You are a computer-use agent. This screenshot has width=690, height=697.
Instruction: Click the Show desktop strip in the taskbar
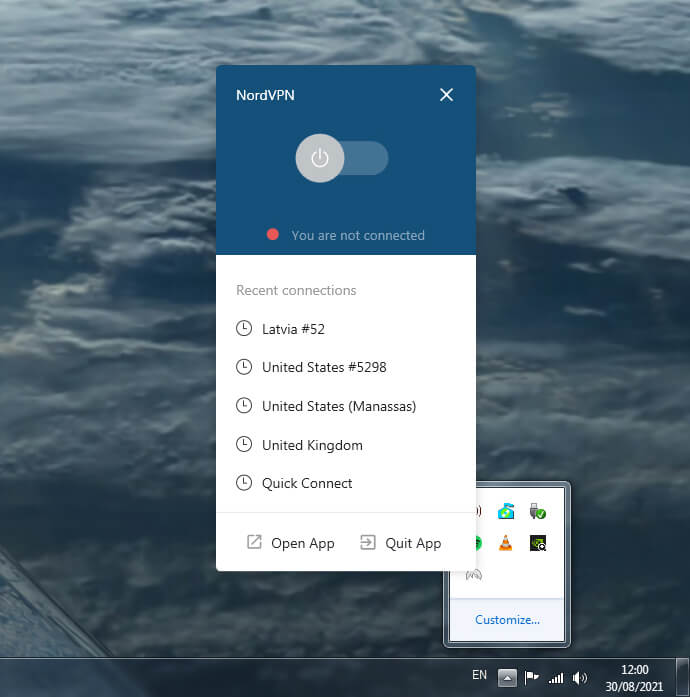(682, 677)
